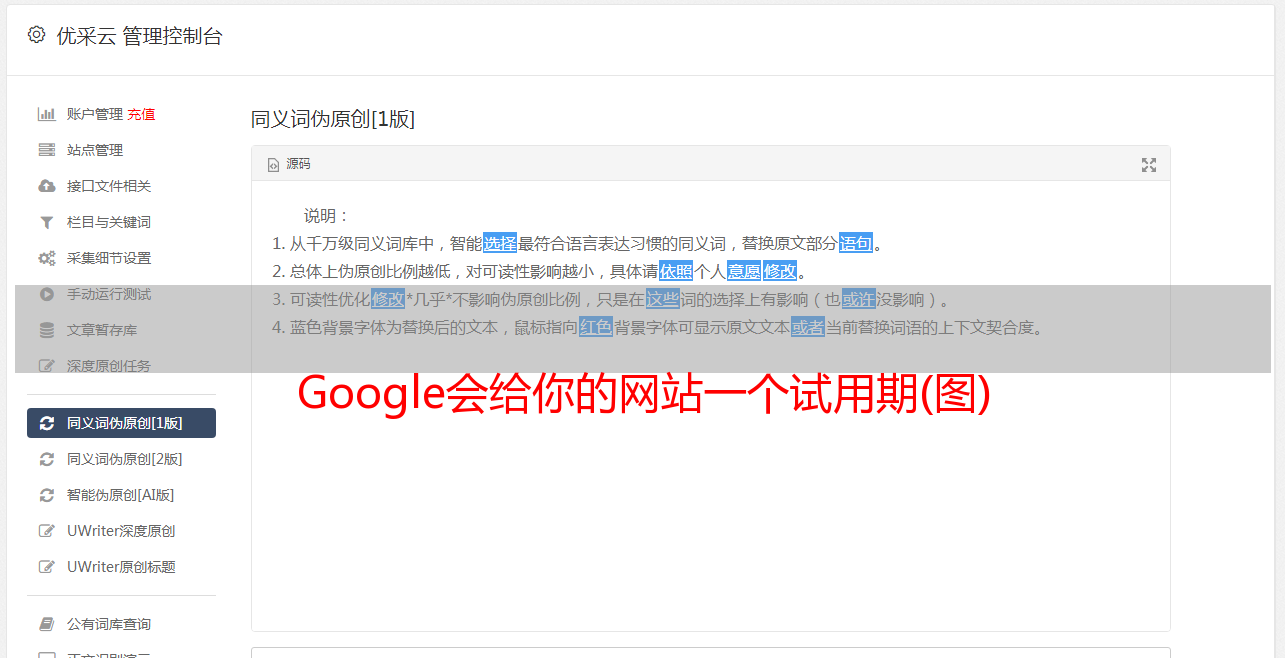
Task: Click the gear icon beside 优采云 管理控制台
Action: 37,35
